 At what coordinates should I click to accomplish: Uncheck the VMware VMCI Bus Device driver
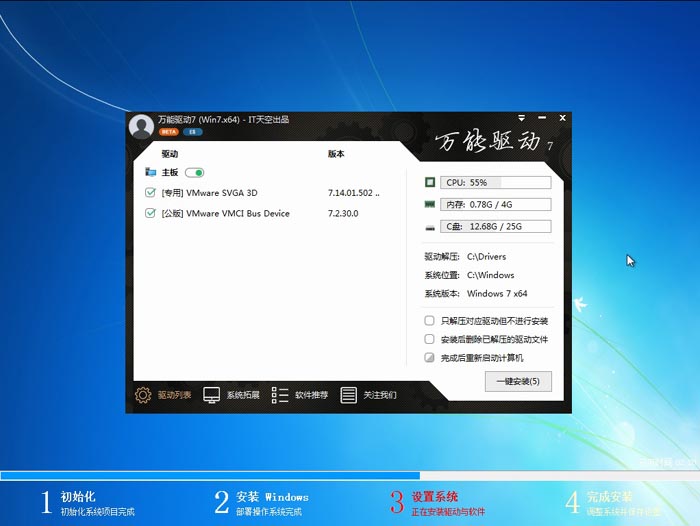(x=151, y=213)
